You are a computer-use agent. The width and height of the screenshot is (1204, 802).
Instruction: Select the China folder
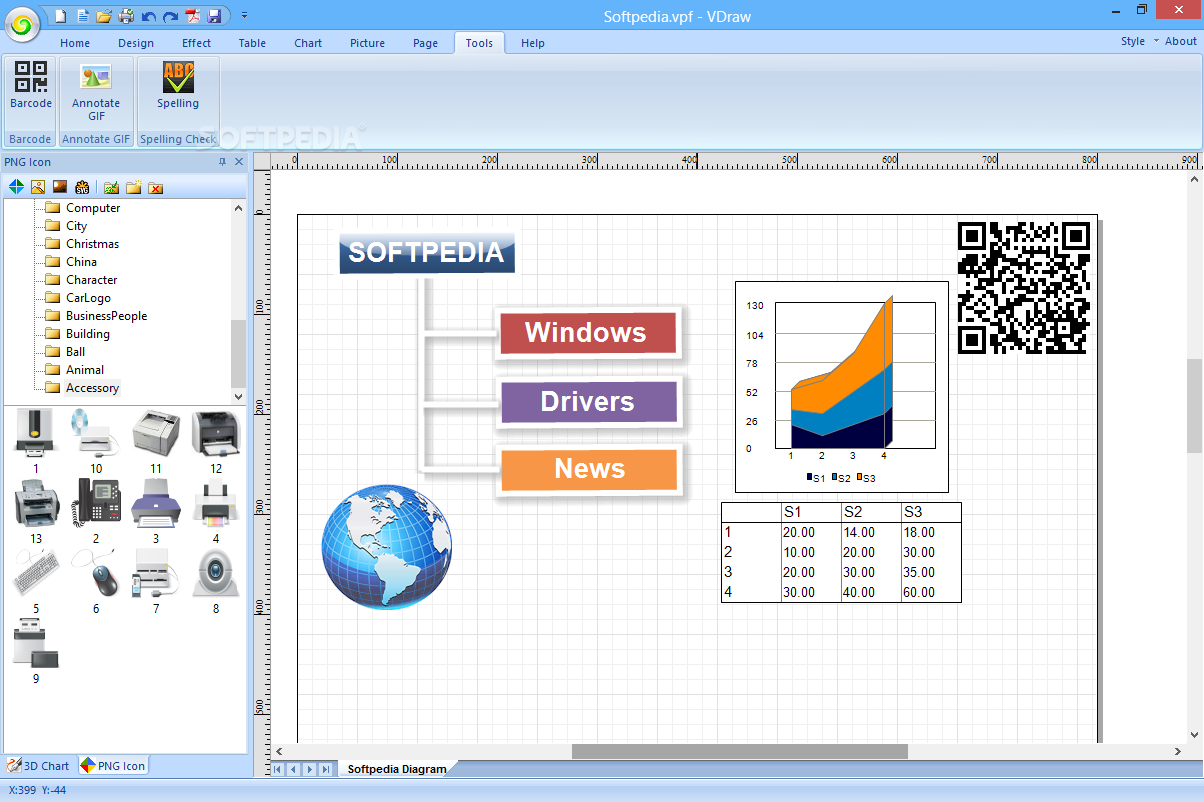(x=82, y=262)
